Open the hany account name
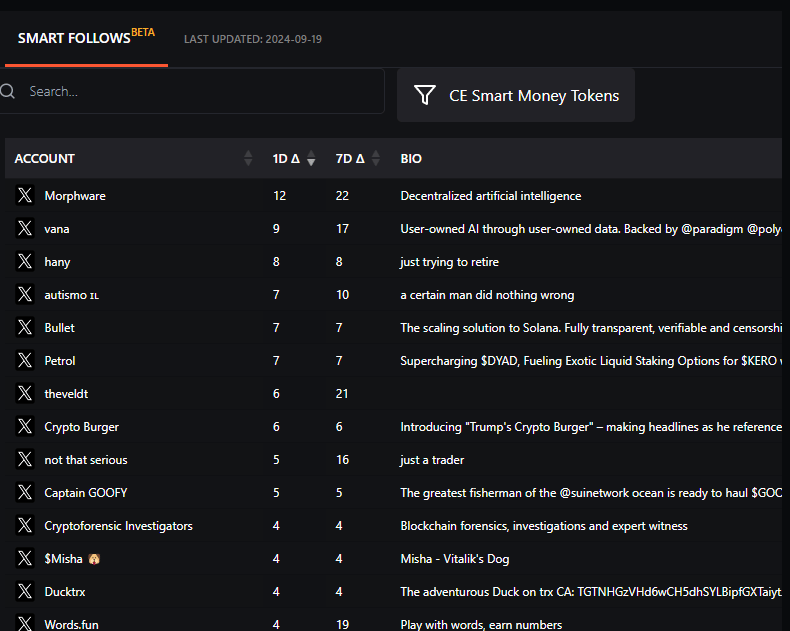This screenshot has height=631, width=790. [57, 262]
